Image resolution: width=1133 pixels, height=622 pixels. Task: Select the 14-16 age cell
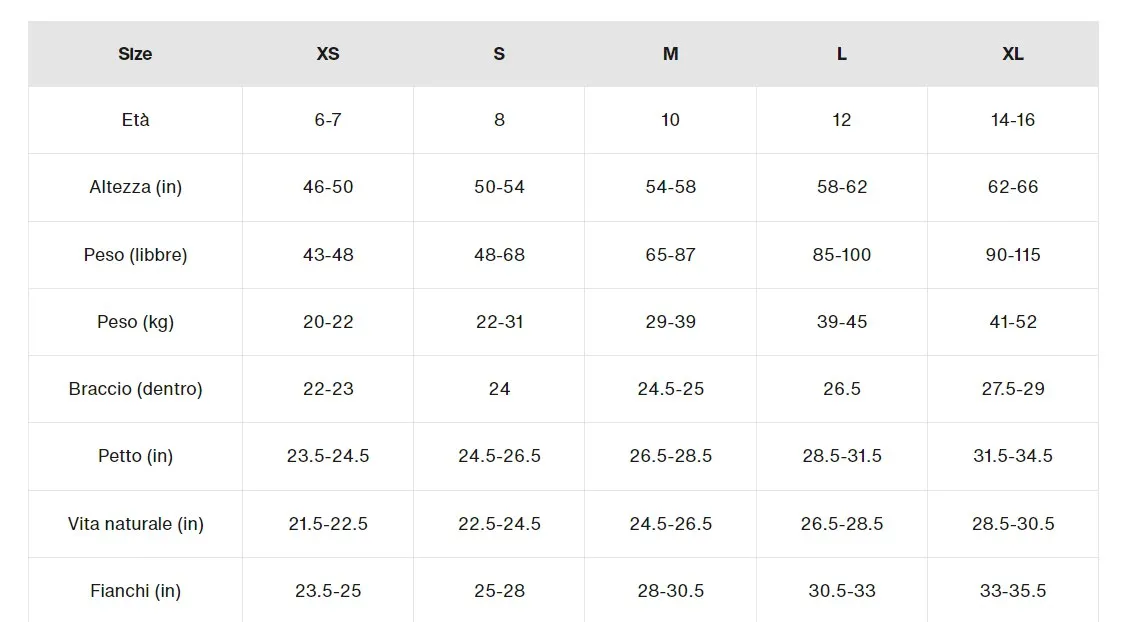[x=1012, y=120]
